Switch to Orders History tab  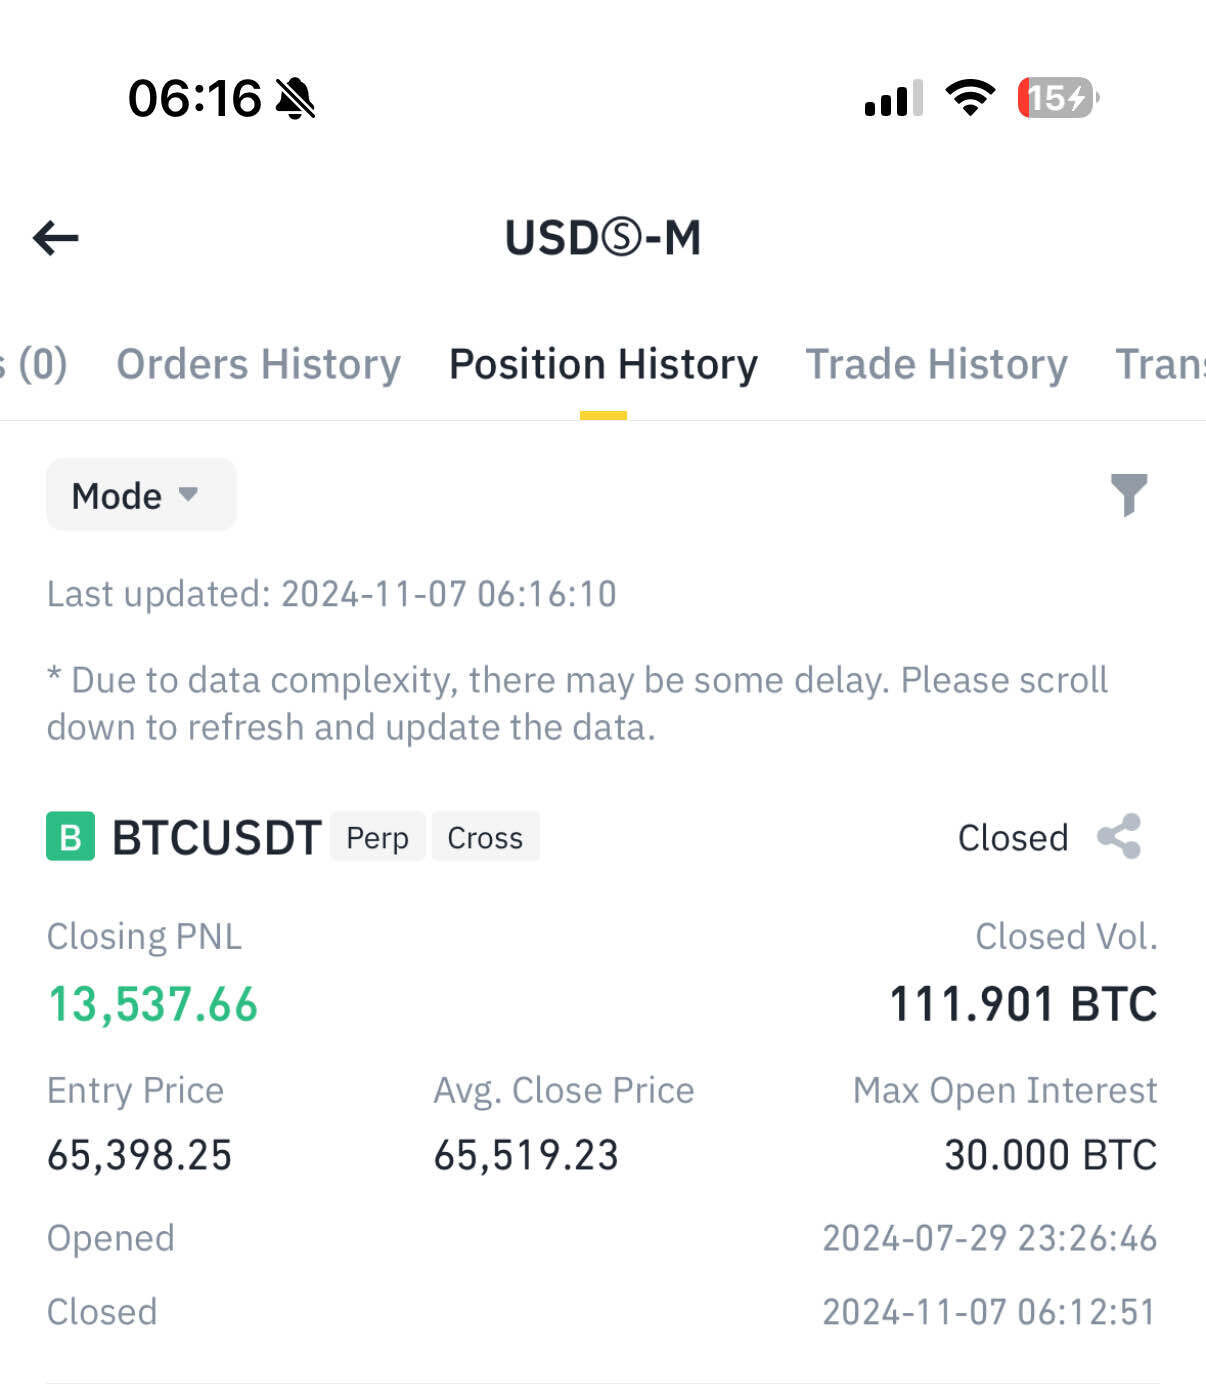tap(258, 364)
